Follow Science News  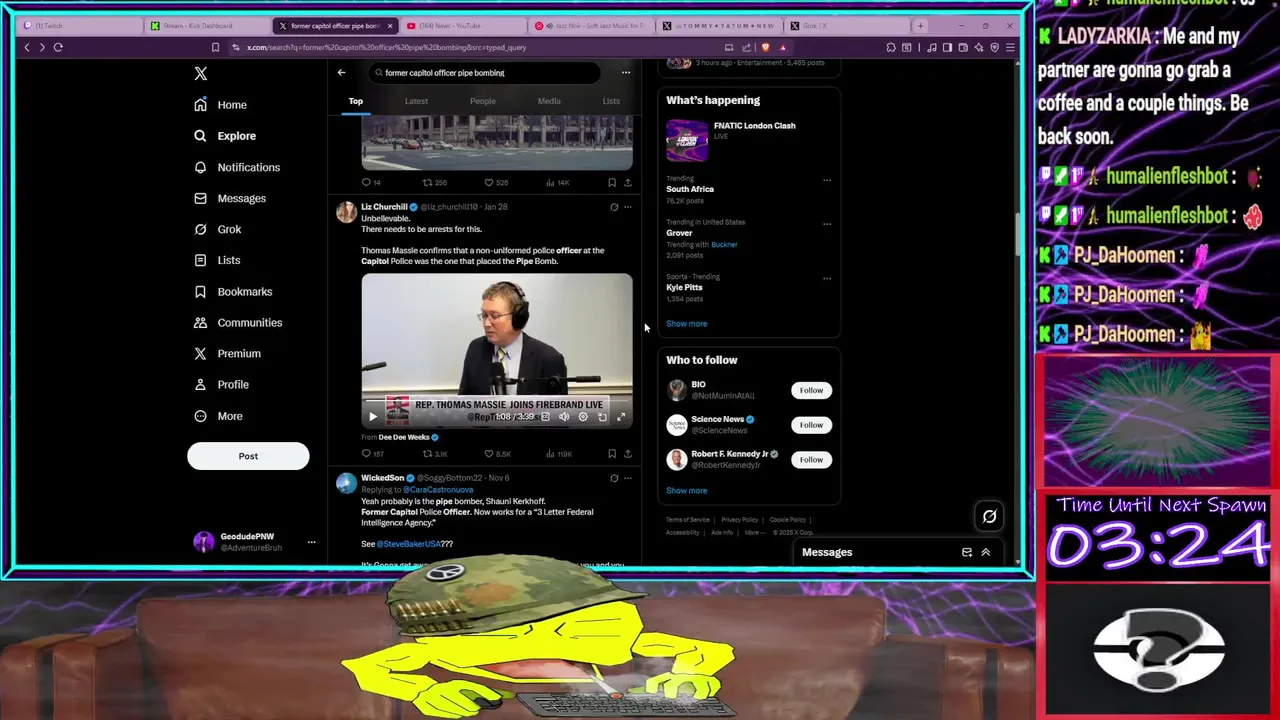click(x=811, y=425)
